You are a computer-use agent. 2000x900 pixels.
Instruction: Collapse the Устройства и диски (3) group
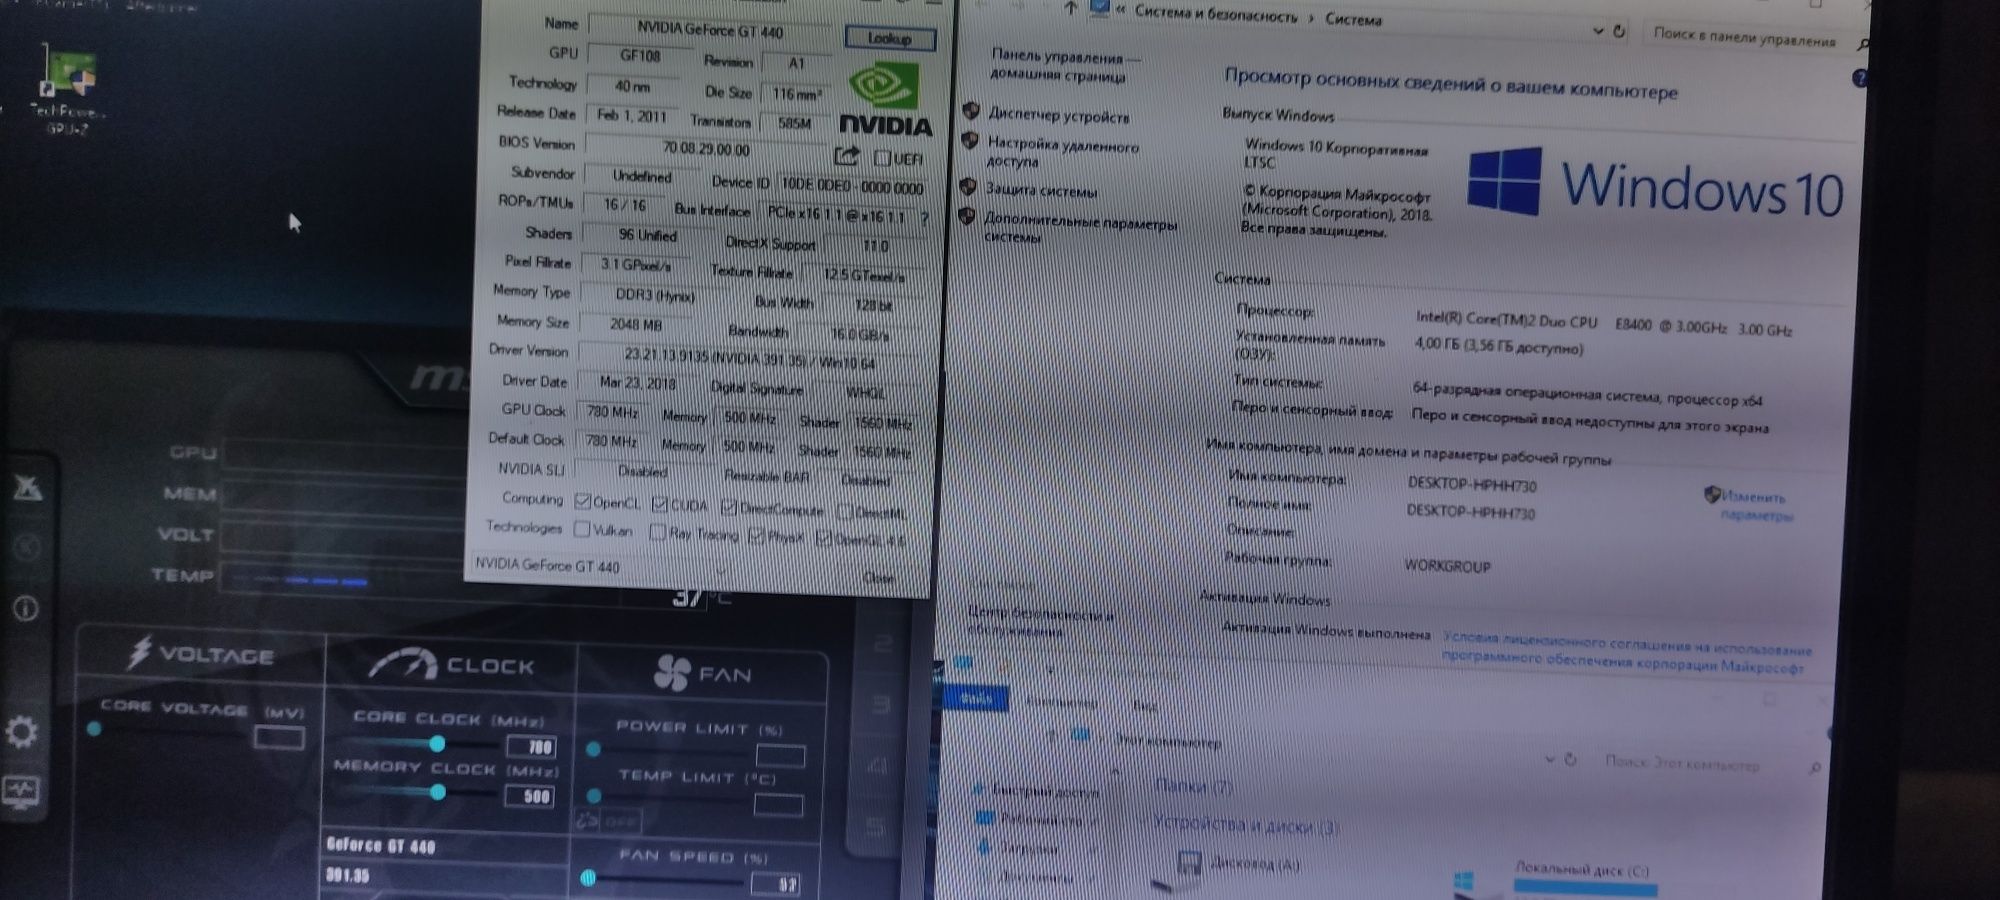pyautogui.click(x=1245, y=825)
